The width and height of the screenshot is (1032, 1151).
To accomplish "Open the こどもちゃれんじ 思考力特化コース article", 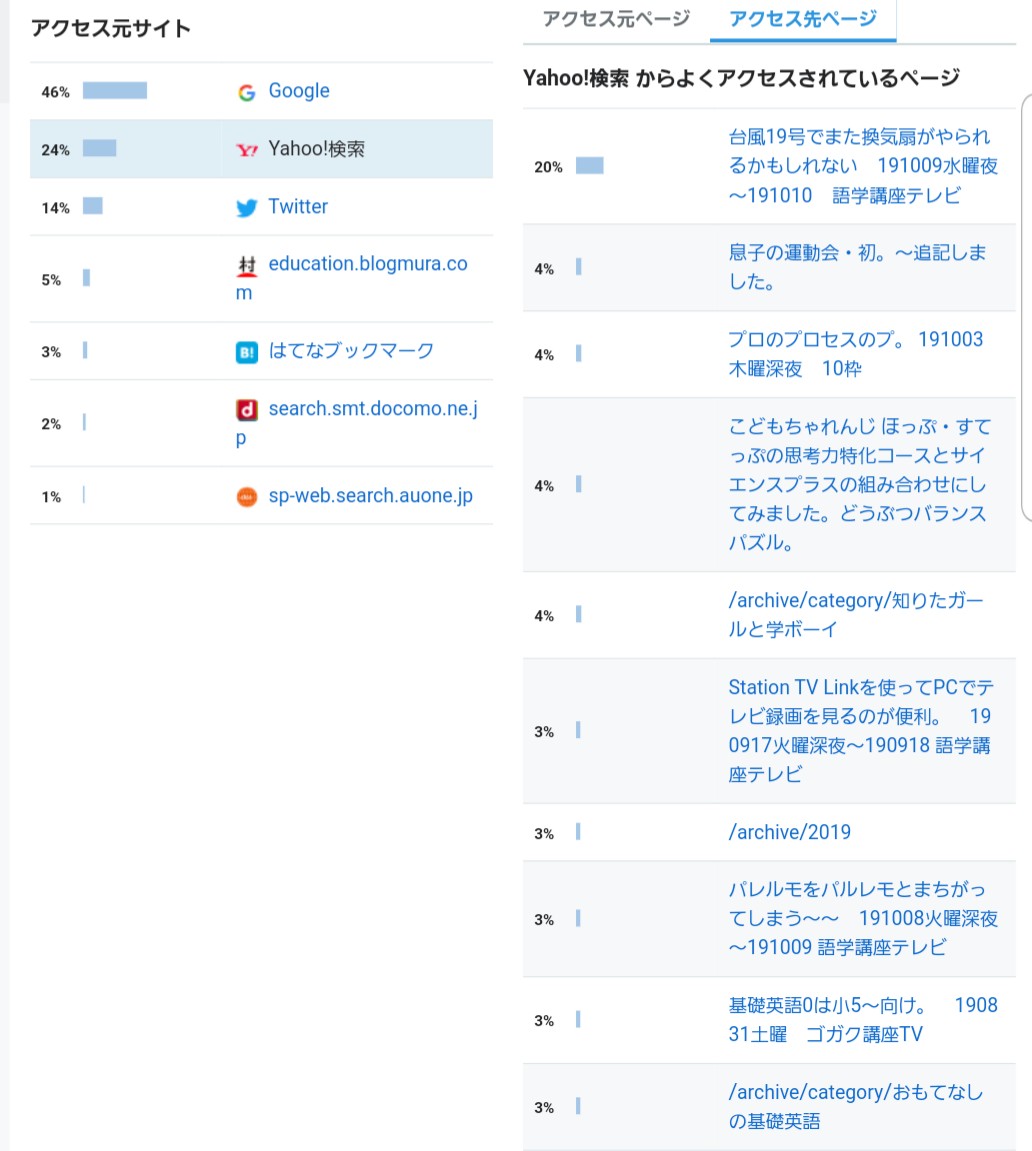I will (861, 484).
